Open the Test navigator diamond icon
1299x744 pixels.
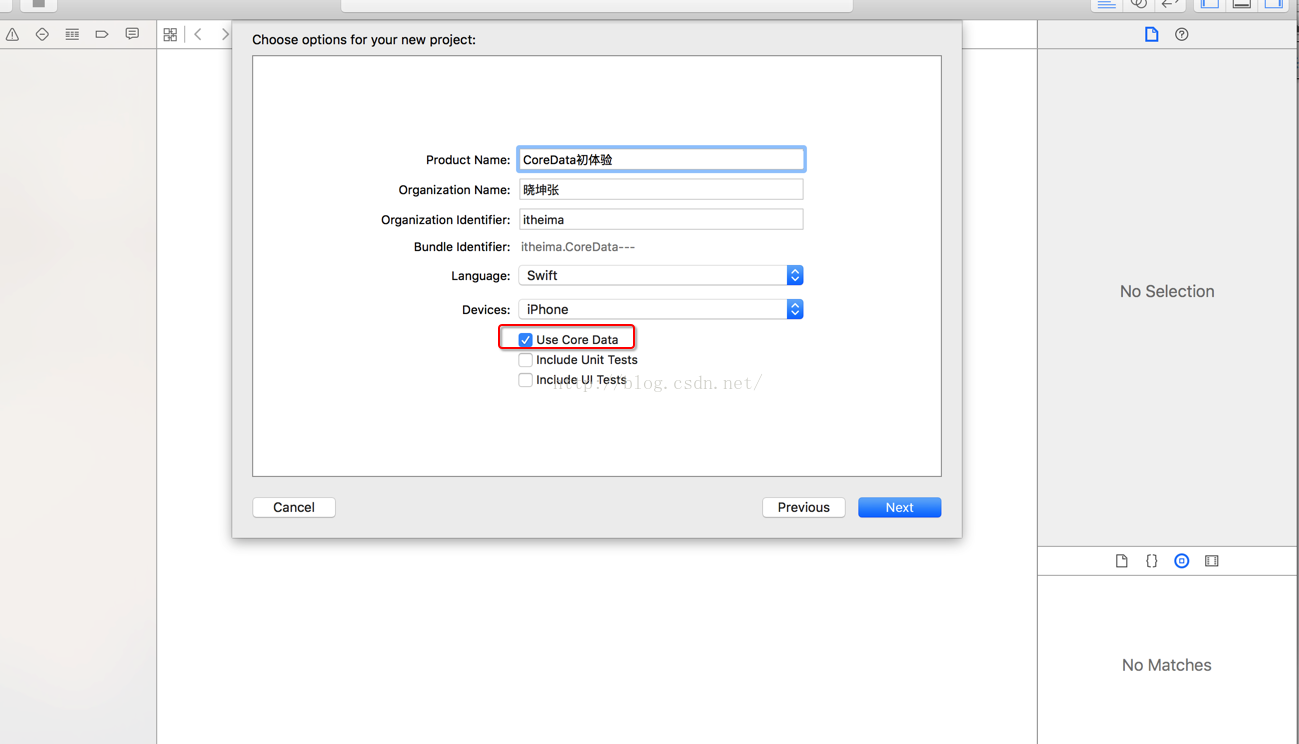click(42, 35)
